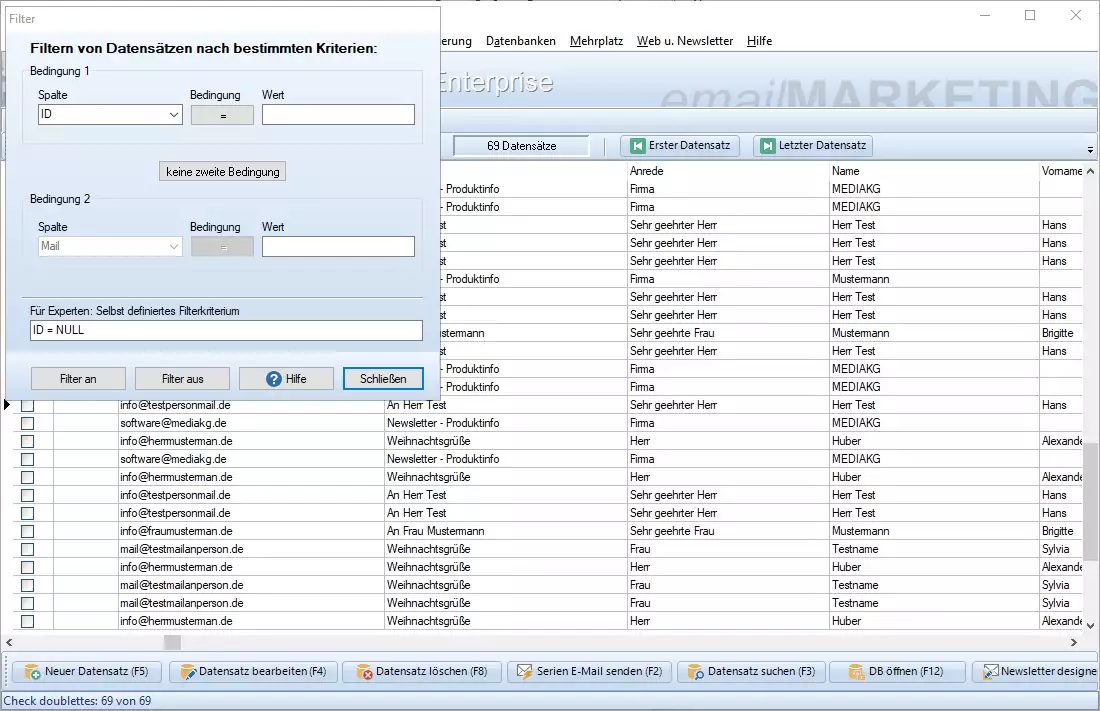Open the Datenbanken menu
The height and width of the screenshot is (711, 1100).
coord(520,41)
